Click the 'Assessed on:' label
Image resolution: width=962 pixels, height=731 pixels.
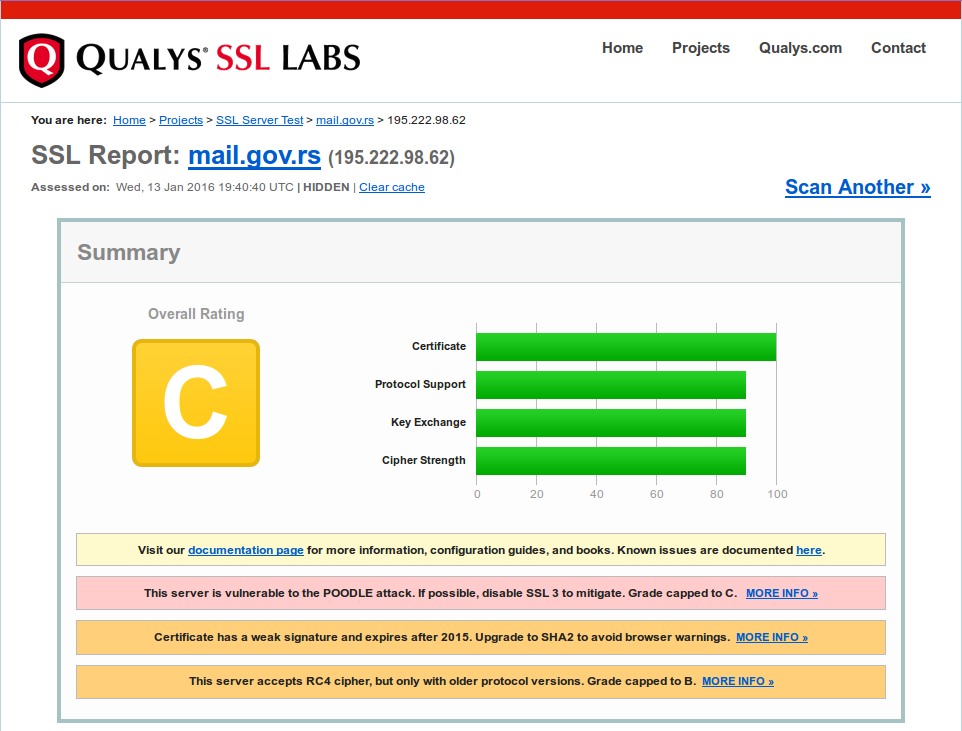coord(71,187)
